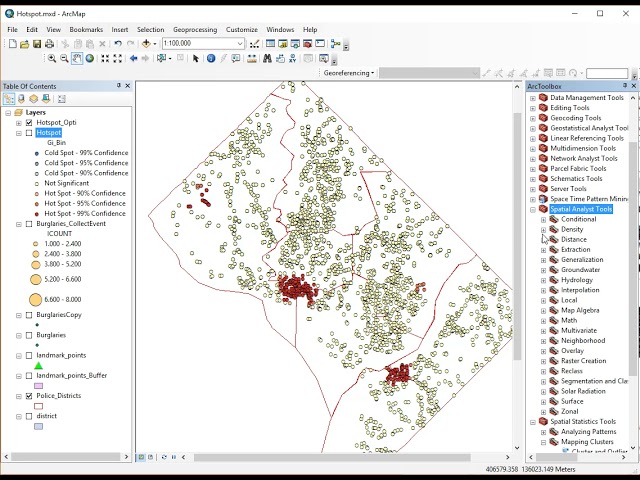Expand the Density toolset
Viewport: 640px width, 480px height.
[x=543, y=230]
